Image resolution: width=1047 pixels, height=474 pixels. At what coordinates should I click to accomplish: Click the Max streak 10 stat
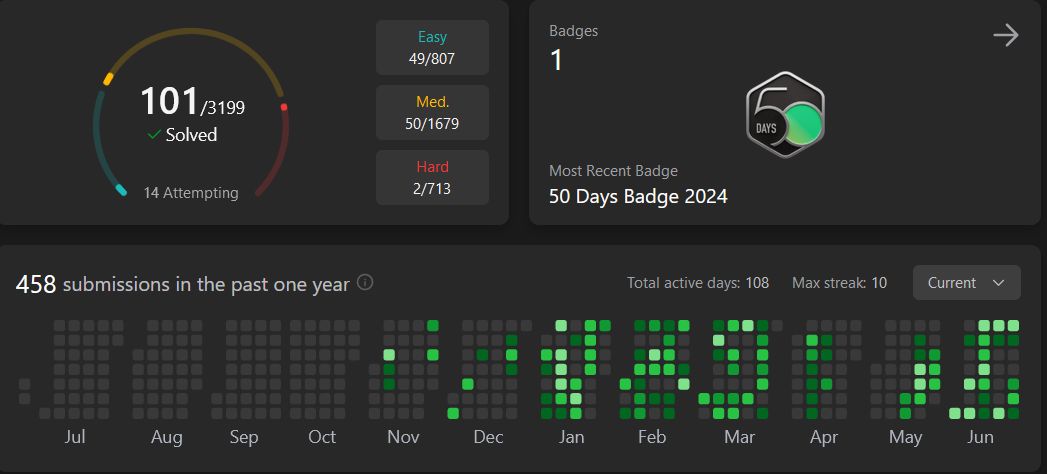pos(839,283)
